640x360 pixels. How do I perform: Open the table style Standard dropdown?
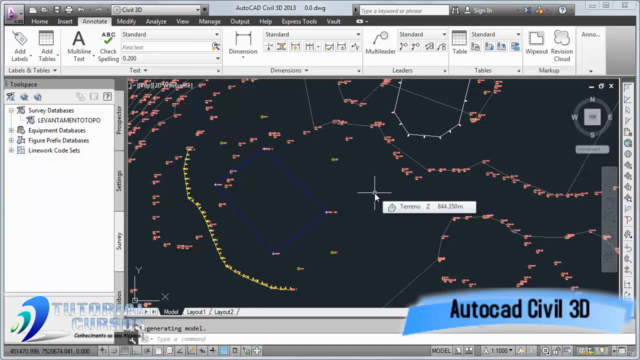[495, 34]
